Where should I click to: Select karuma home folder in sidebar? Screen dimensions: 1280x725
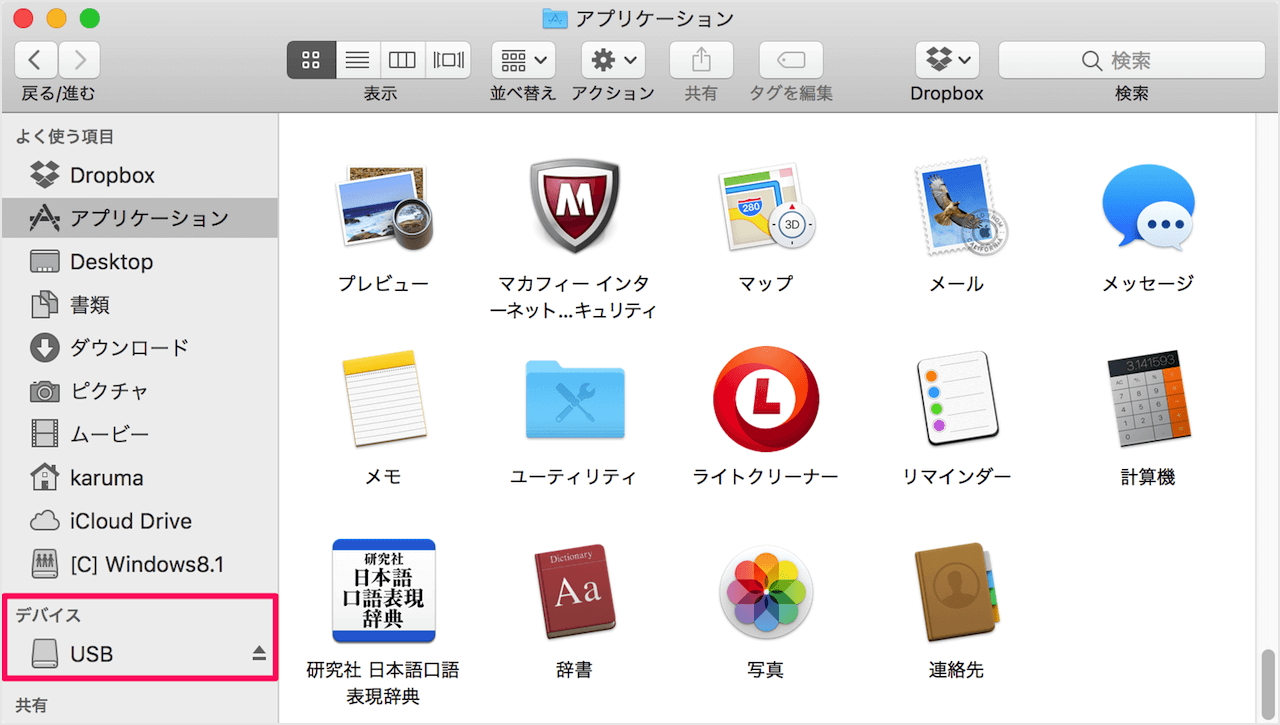(x=139, y=478)
